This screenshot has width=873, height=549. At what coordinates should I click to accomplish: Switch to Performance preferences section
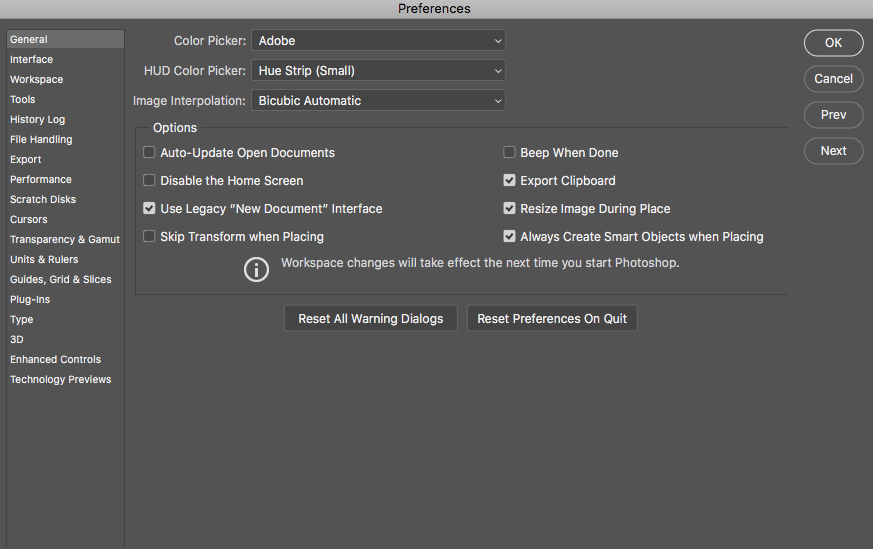click(41, 180)
